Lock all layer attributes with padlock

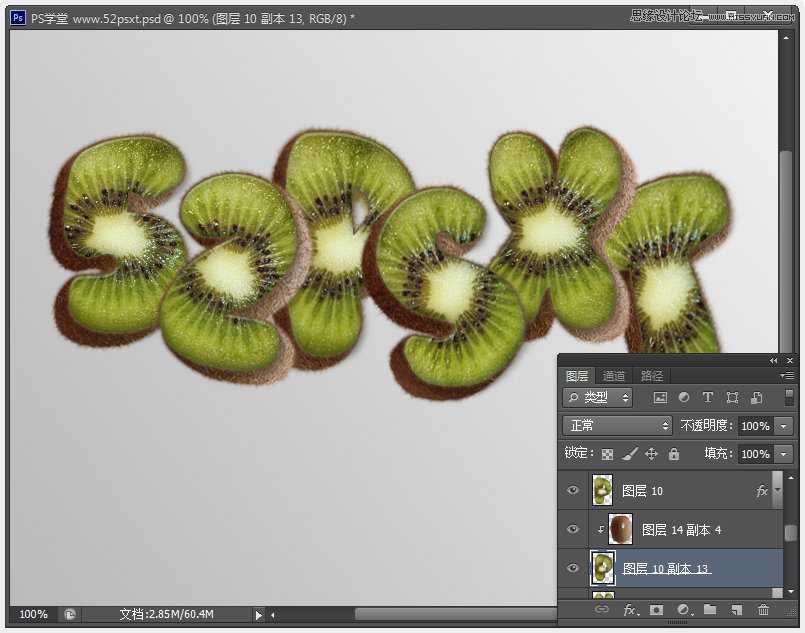point(674,454)
